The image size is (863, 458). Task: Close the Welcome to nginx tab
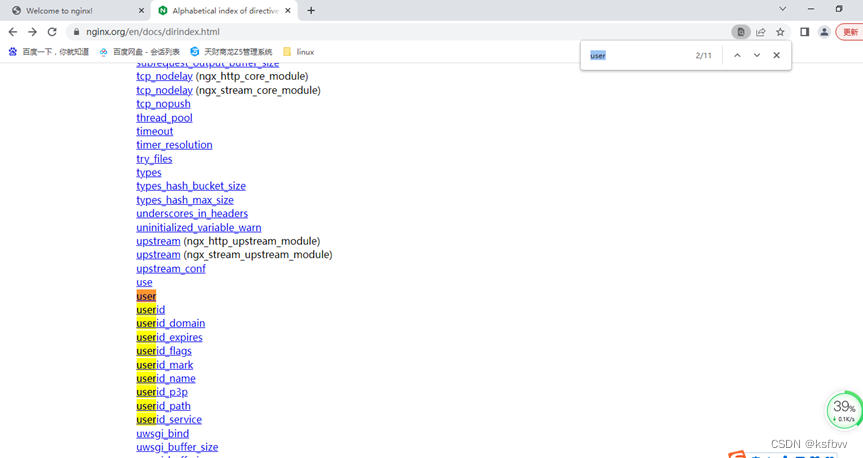point(141,10)
